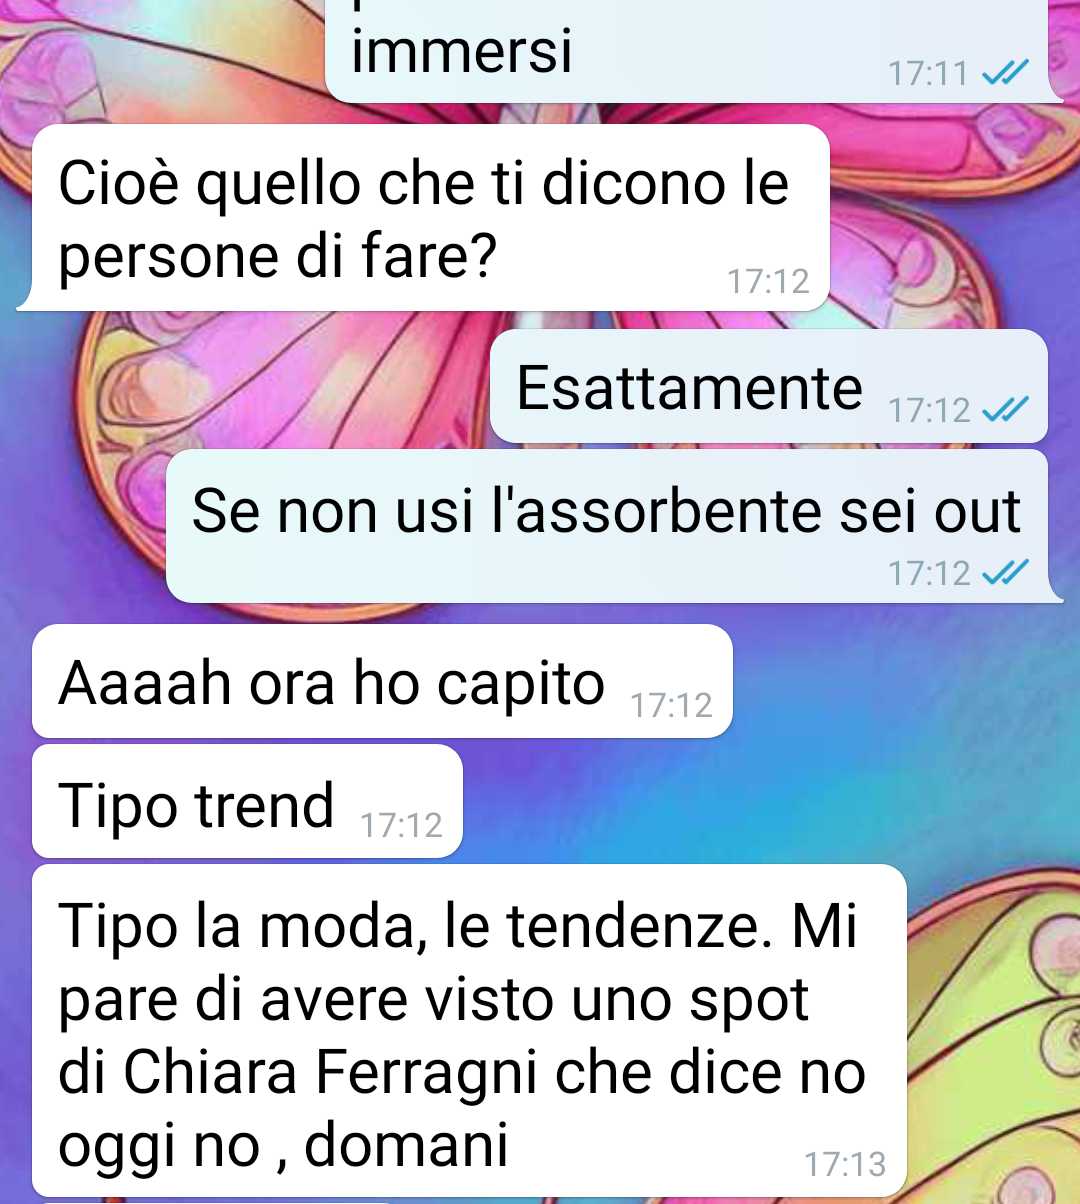Select the 'Cioè quello che ti dicono' message

tap(424, 217)
